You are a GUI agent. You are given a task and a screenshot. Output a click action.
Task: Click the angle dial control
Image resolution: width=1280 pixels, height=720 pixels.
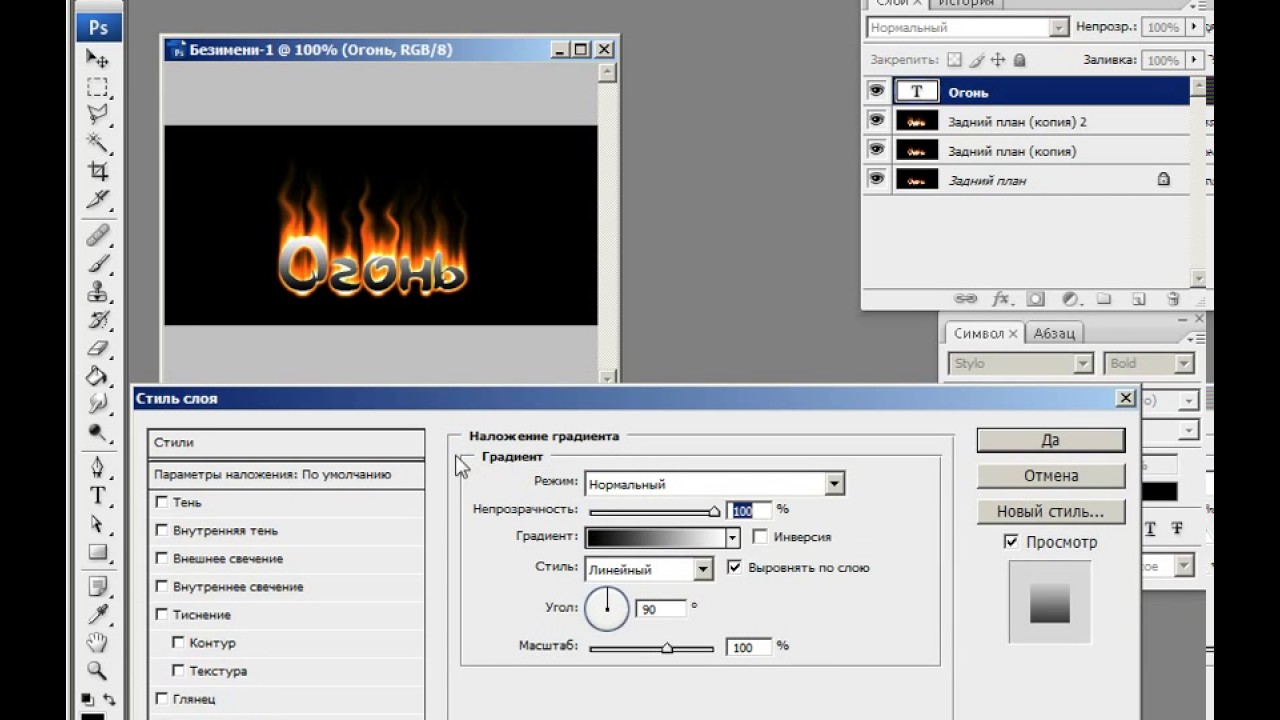point(607,608)
